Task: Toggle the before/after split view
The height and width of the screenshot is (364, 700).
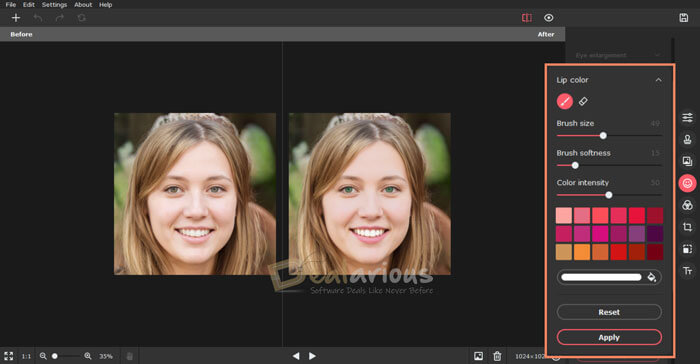Action: [x=527, y=18]
